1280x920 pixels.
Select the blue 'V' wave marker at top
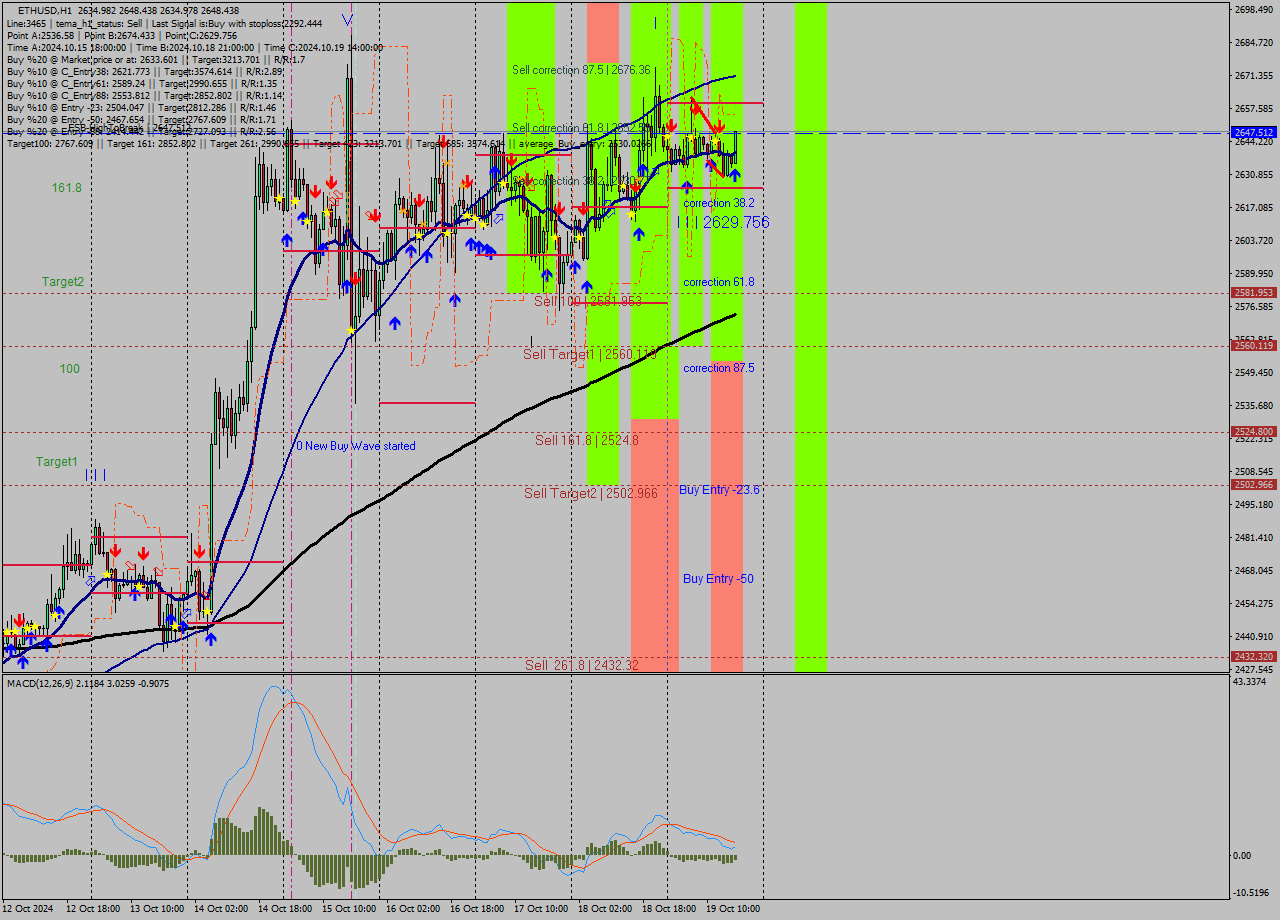(347, 19)
